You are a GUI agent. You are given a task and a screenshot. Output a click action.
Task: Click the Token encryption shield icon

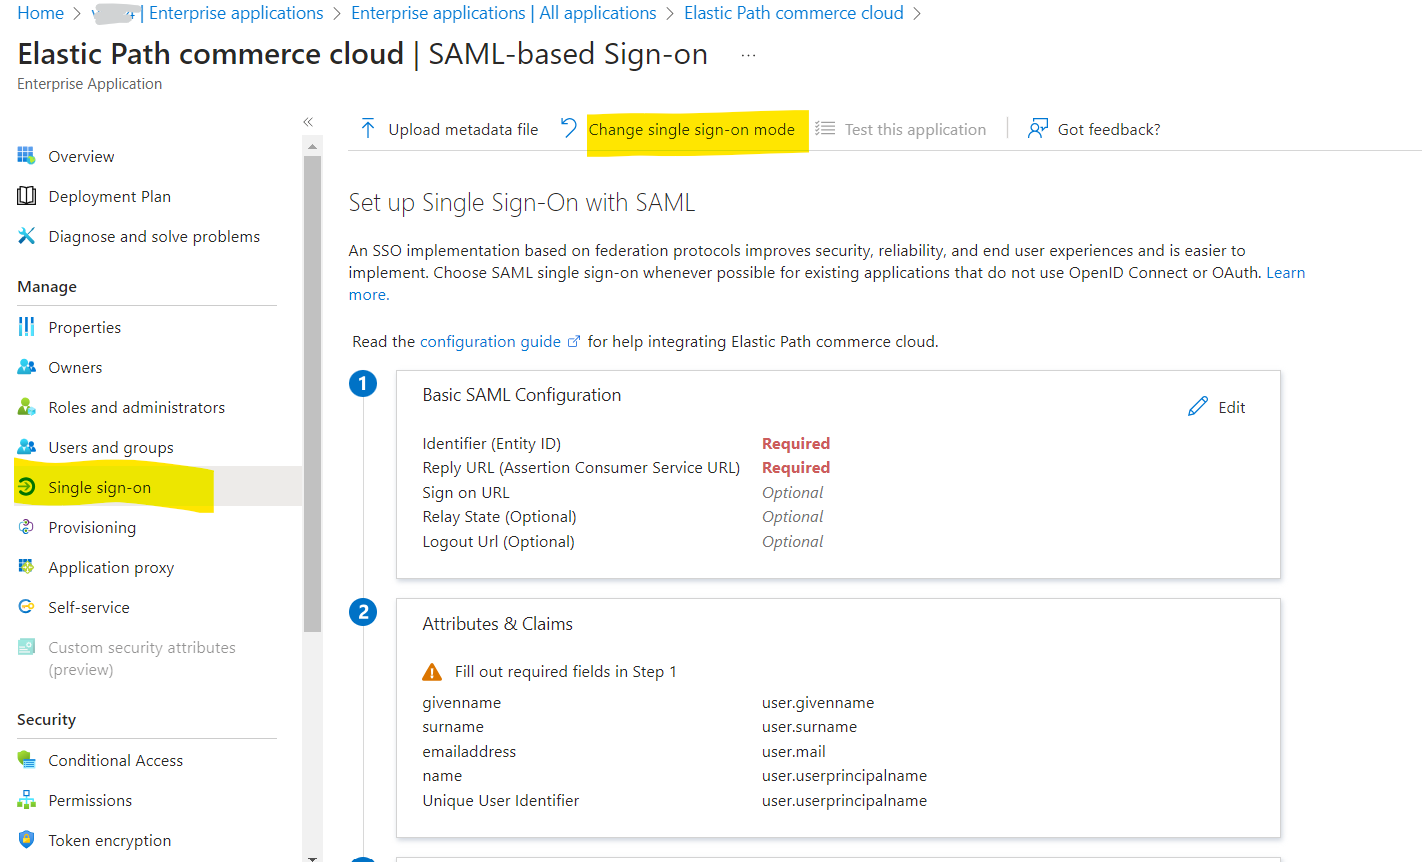[26, 840]
